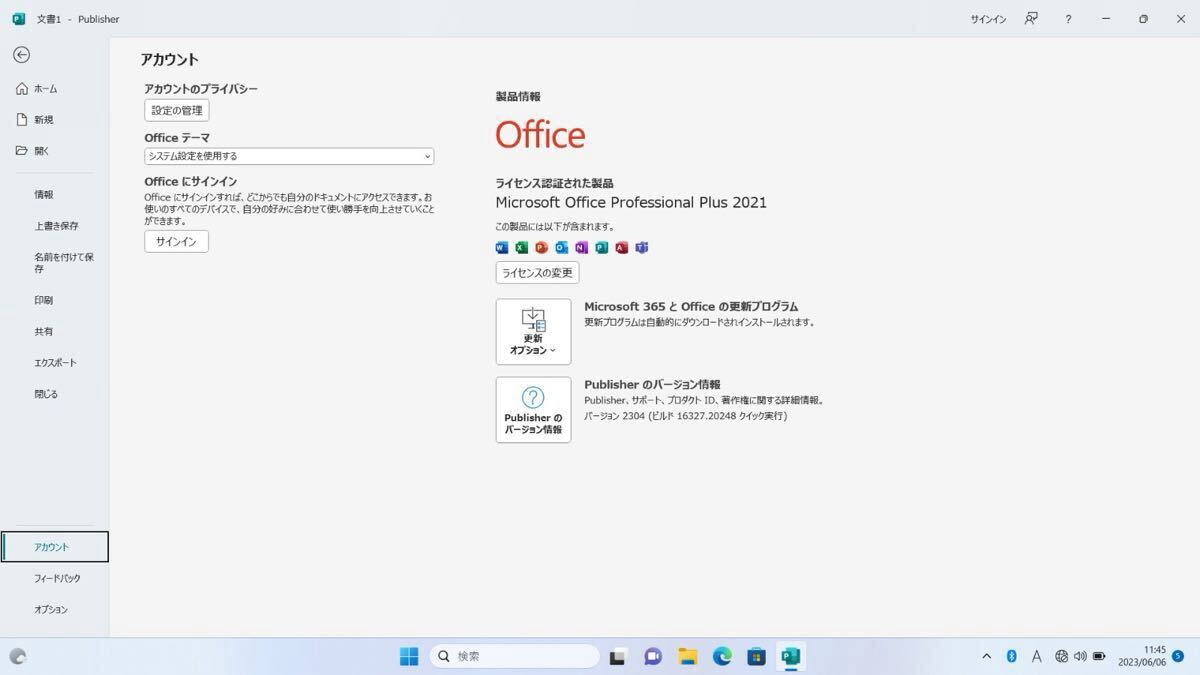Show hidden tray icons chevron
Image resolution: width=1200 pixels, height=675 pixels.
987,657
